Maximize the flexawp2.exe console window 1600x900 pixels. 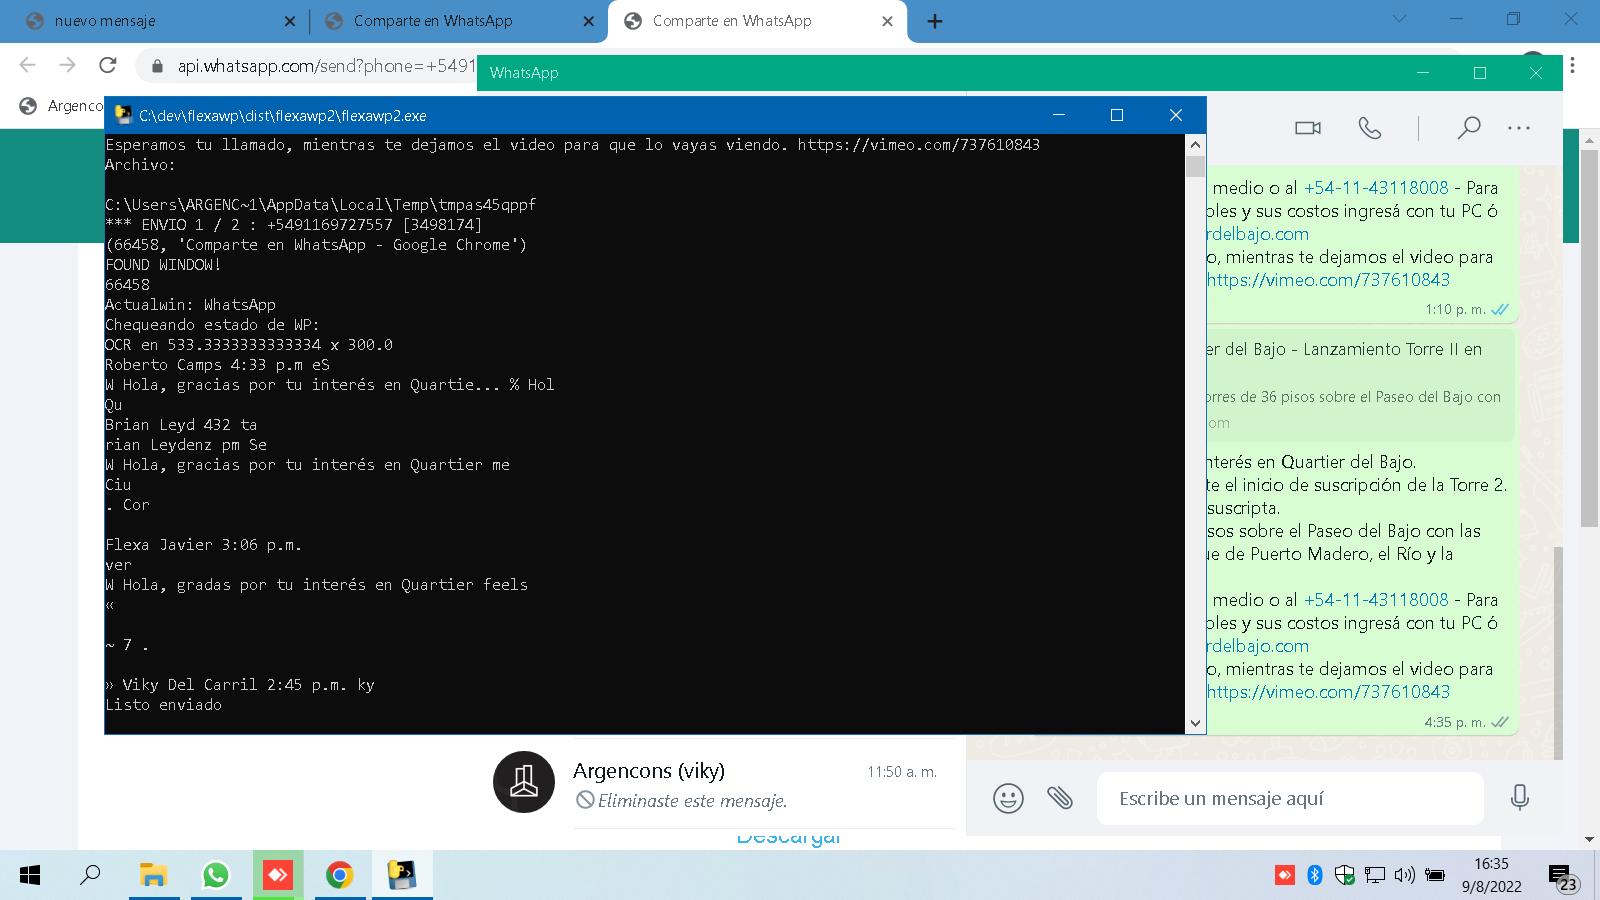coord(1117,115)
